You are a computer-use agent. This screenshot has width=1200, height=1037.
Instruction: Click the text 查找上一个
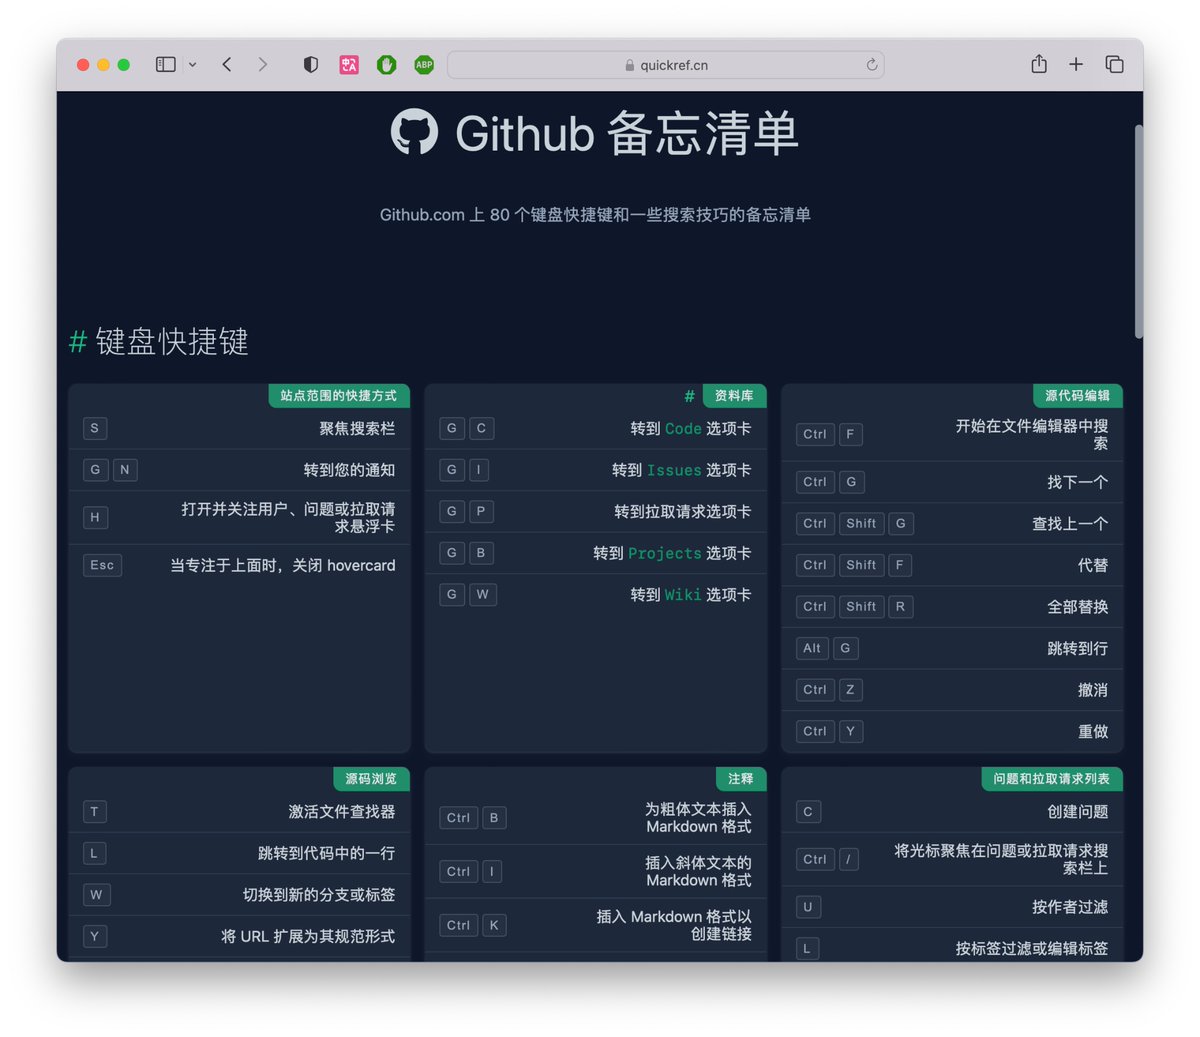[x=1070, y=523]
